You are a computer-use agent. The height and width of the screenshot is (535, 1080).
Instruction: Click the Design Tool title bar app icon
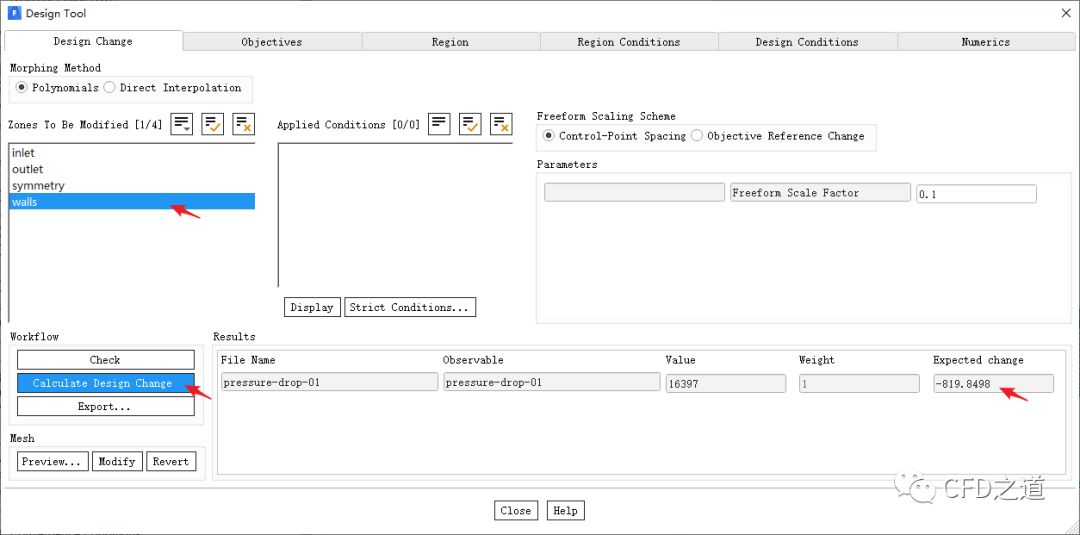tap(14, 13)
